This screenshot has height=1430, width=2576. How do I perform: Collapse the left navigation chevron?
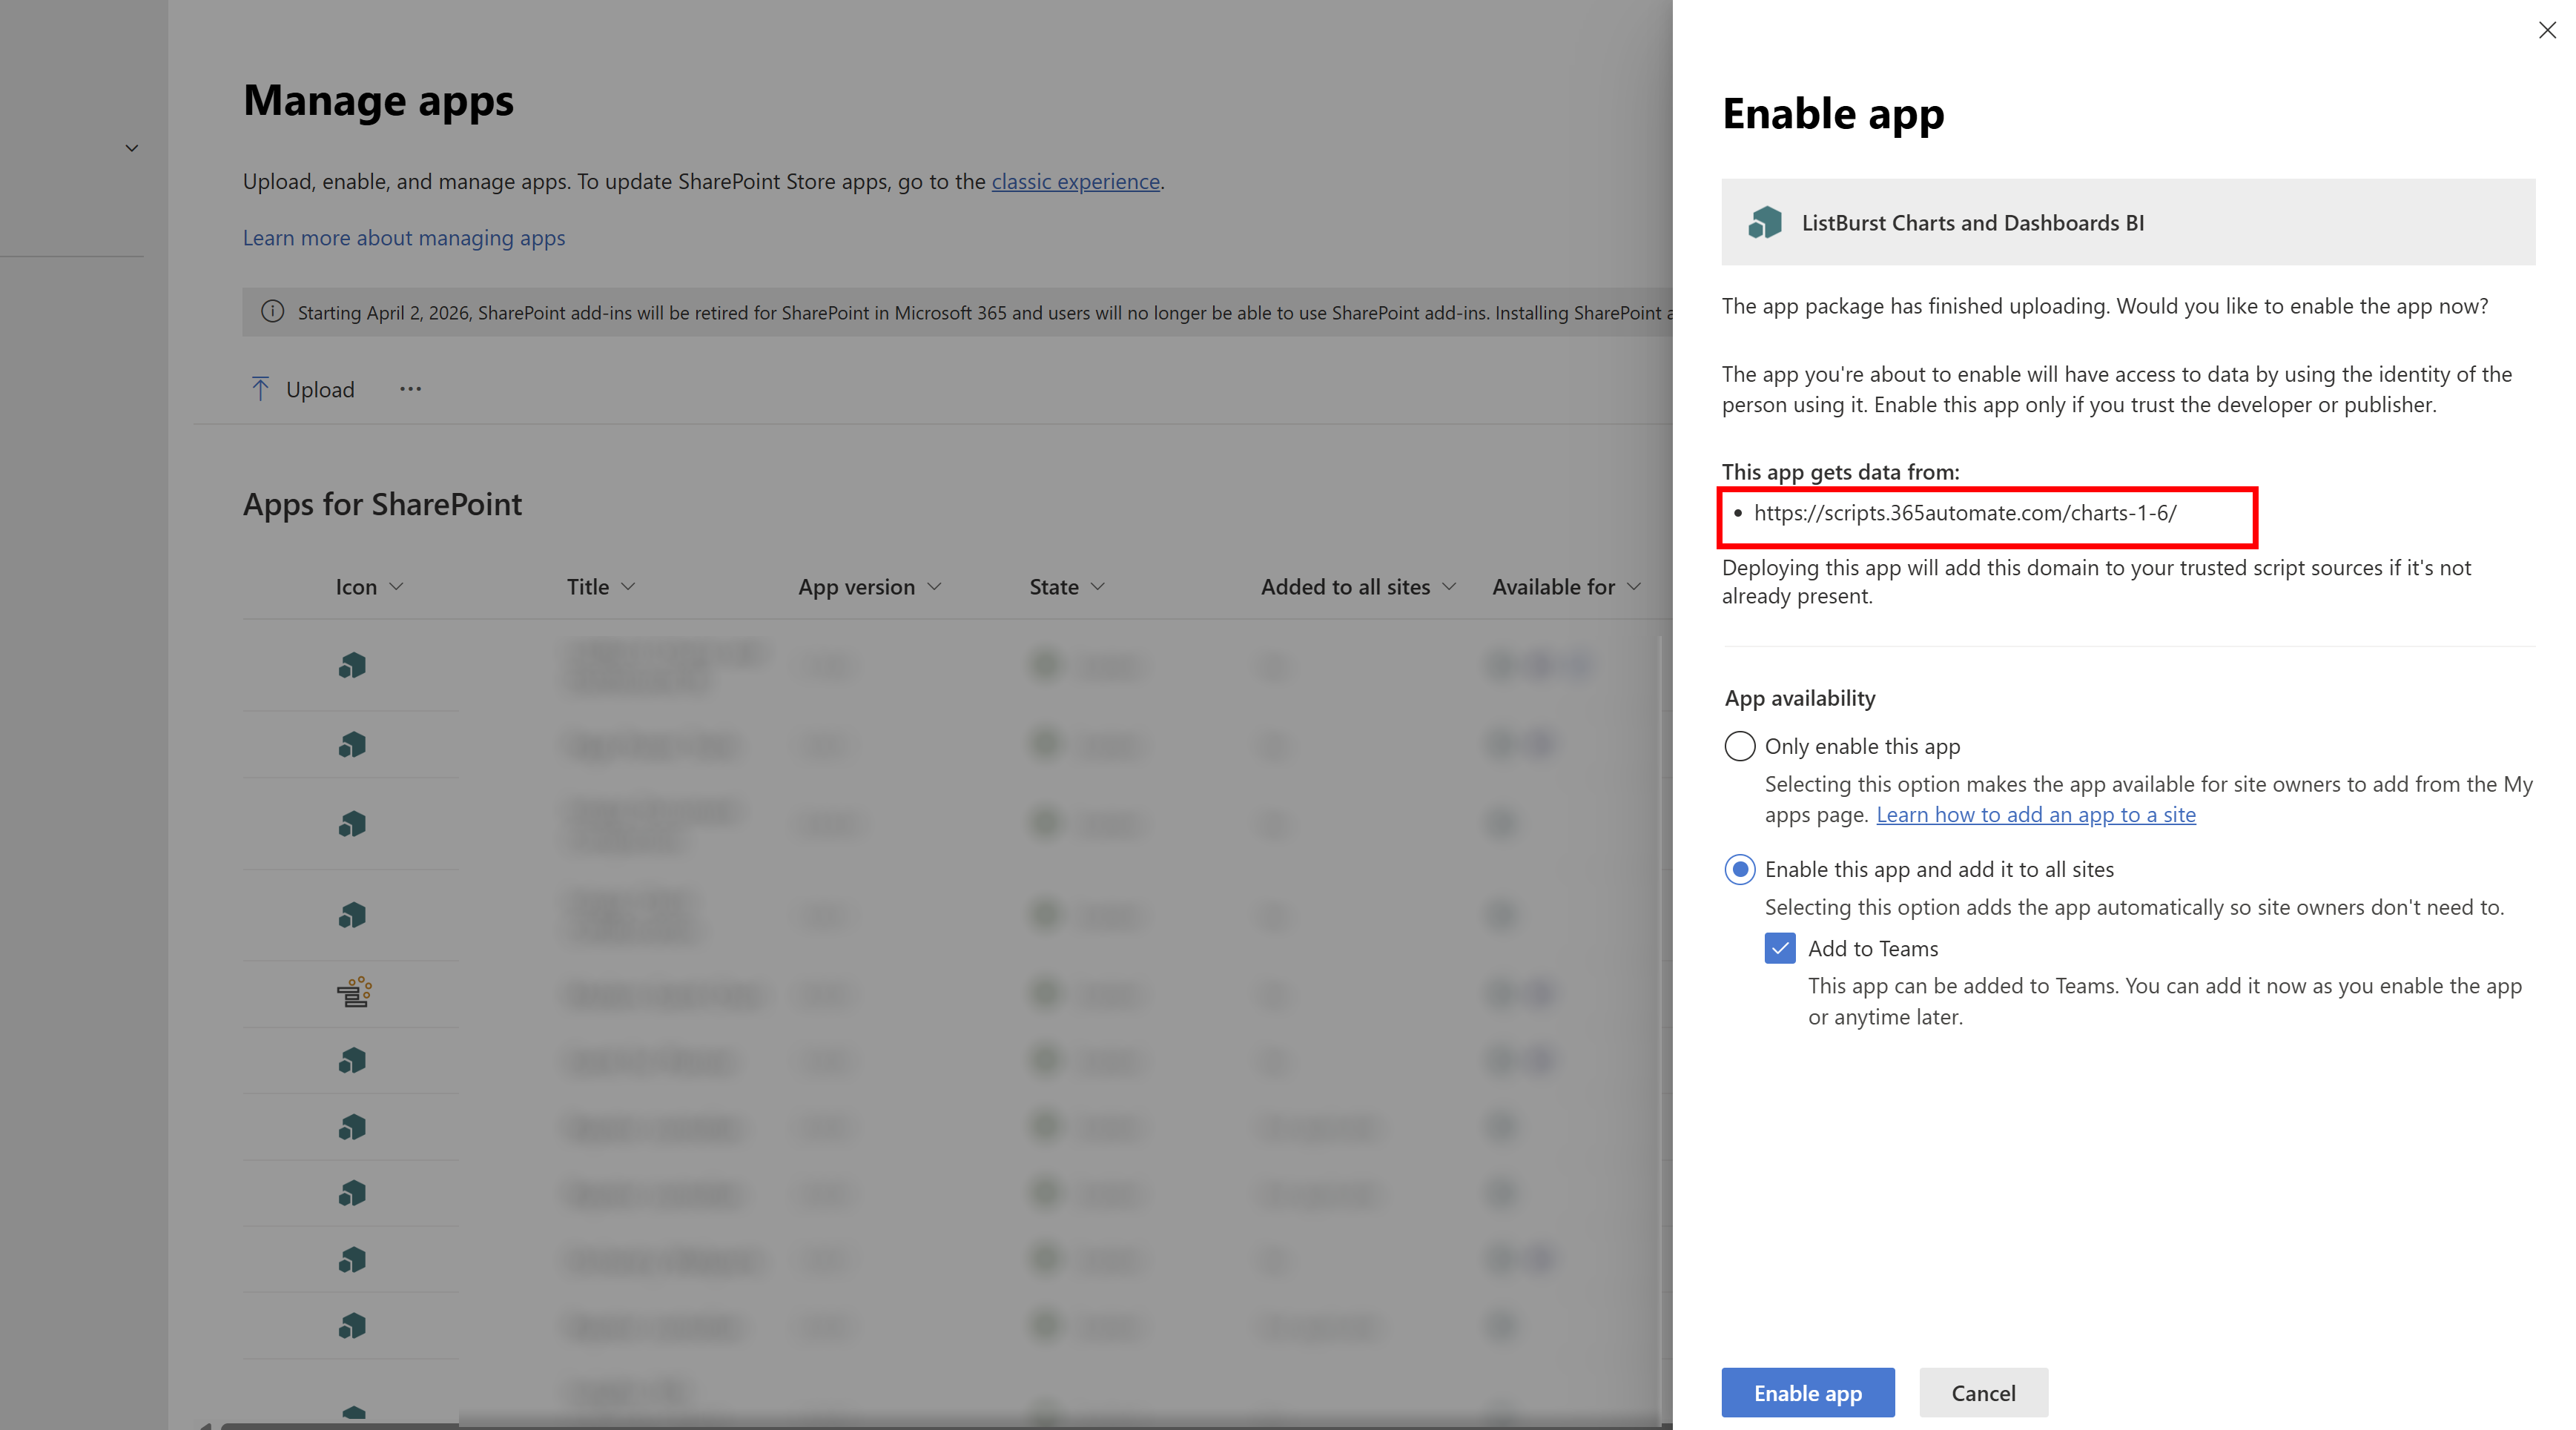point(131,148)
